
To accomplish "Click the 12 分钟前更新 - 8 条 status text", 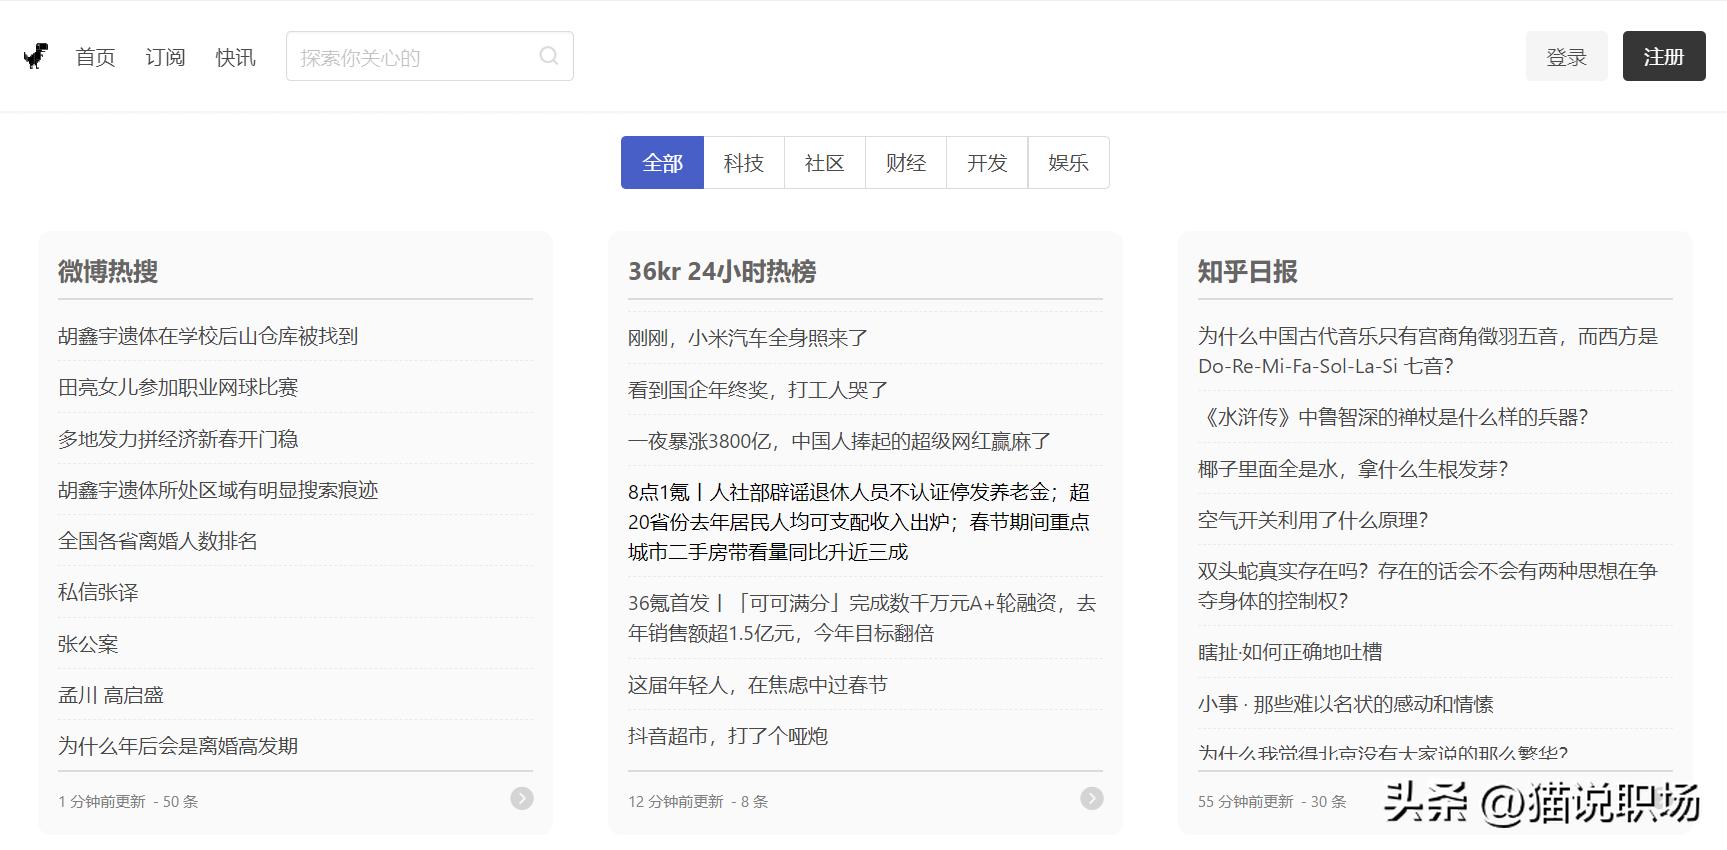I will [x=698, y=801].
